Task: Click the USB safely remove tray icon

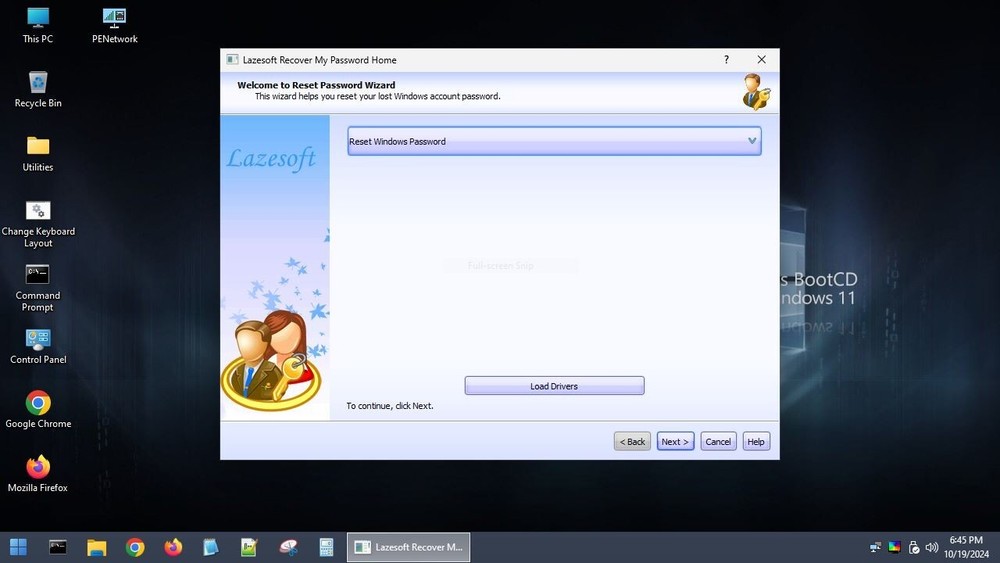Action: (x=913, y=547)
